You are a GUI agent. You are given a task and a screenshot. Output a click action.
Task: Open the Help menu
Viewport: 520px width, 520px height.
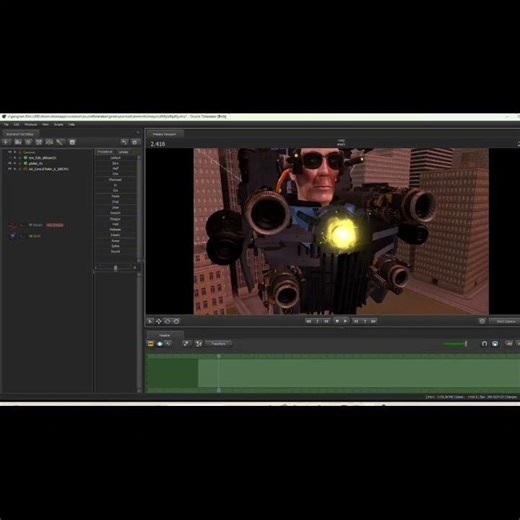71,124
